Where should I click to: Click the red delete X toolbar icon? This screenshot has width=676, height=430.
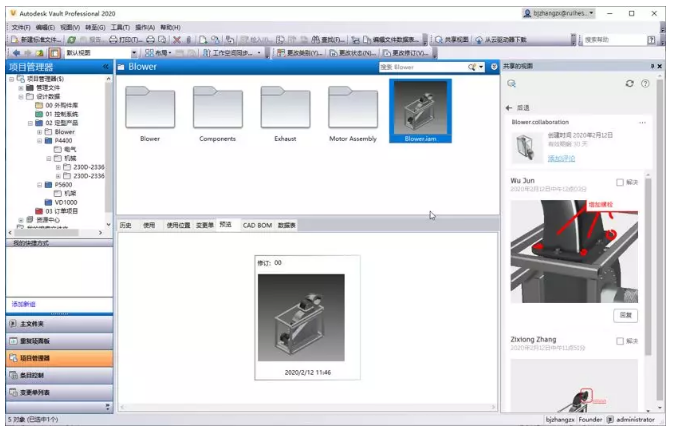pos(177,40)
